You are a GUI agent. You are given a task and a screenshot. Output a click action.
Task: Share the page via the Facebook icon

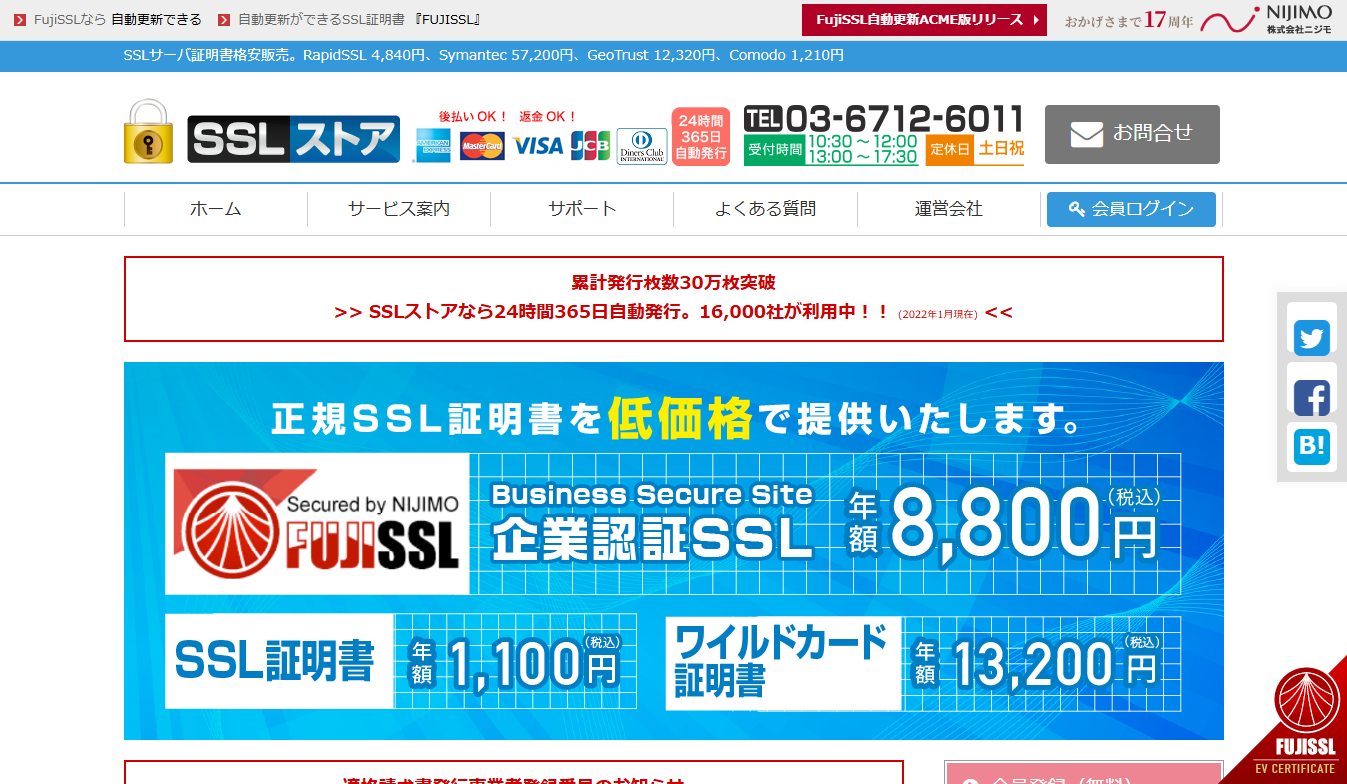(x=1311, y=397)
